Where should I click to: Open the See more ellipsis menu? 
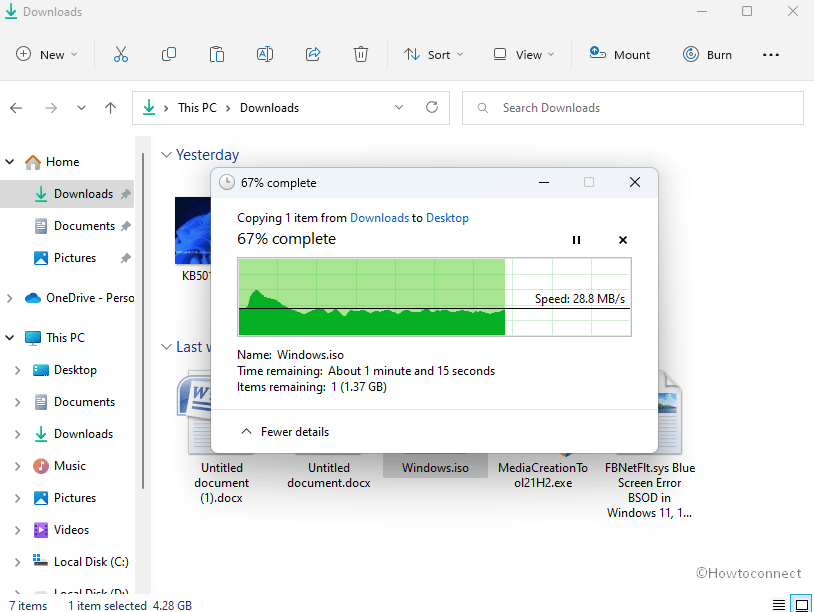(x=771, y=55)
